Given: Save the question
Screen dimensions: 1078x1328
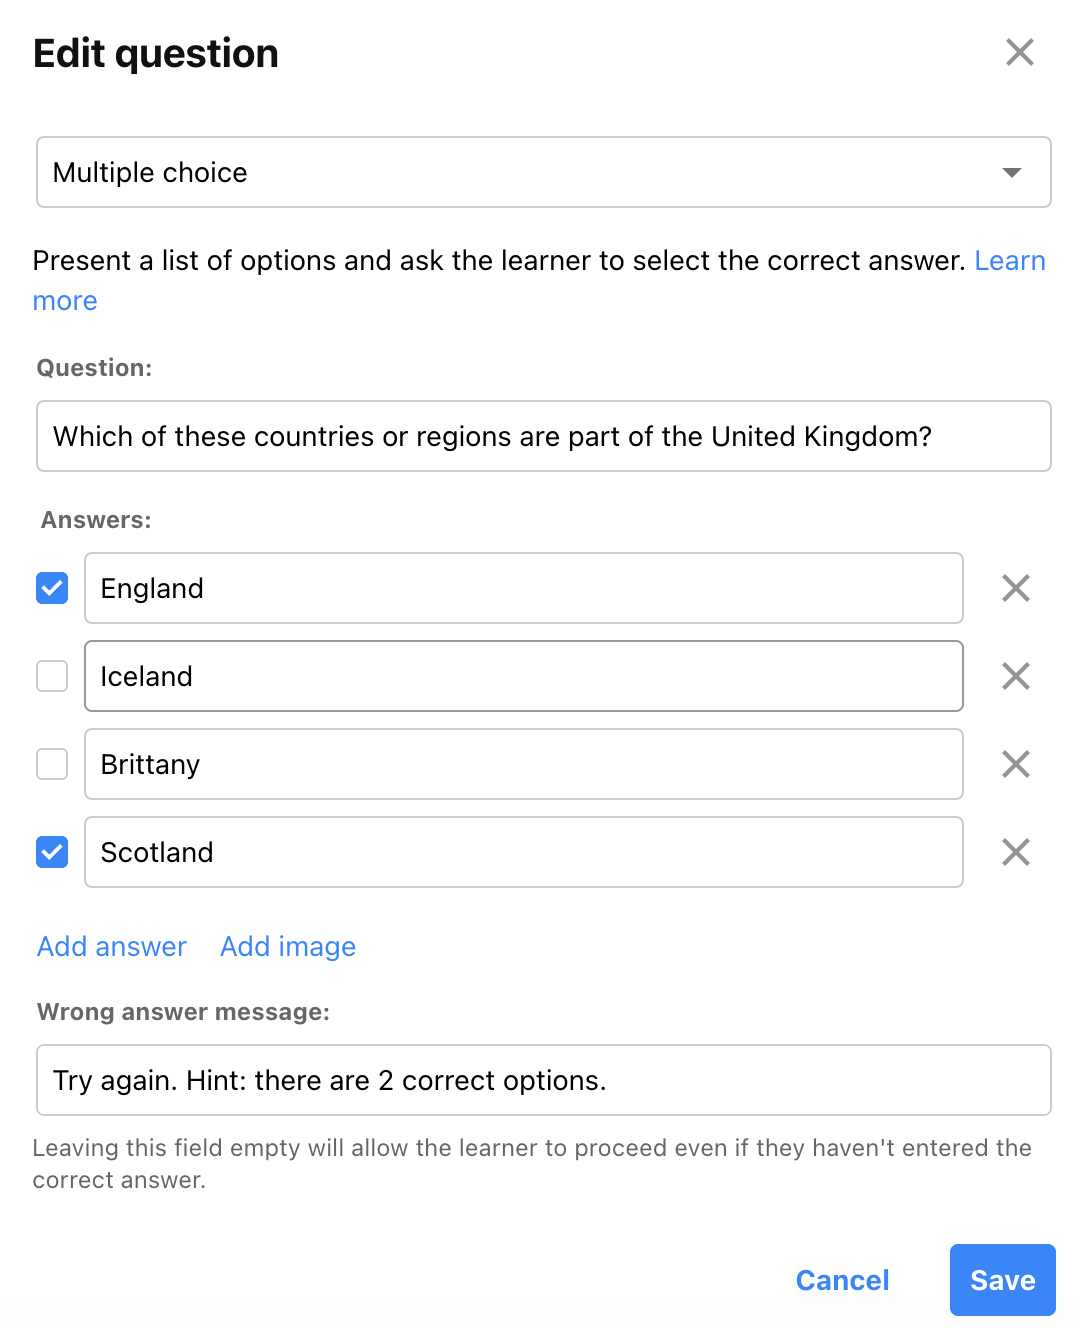Looking at the screenshot, I should [x=1003, y=1280].
